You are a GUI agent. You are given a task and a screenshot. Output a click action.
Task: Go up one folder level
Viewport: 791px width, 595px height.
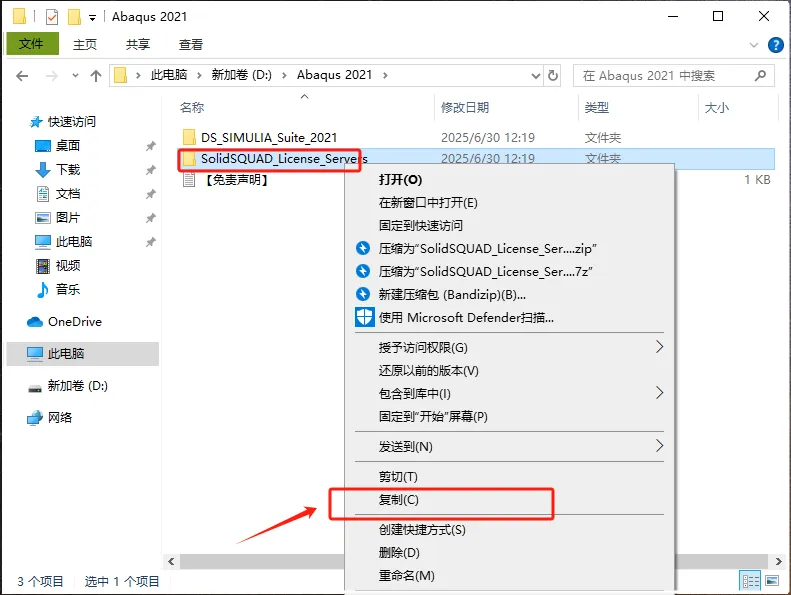click(95, 76)
